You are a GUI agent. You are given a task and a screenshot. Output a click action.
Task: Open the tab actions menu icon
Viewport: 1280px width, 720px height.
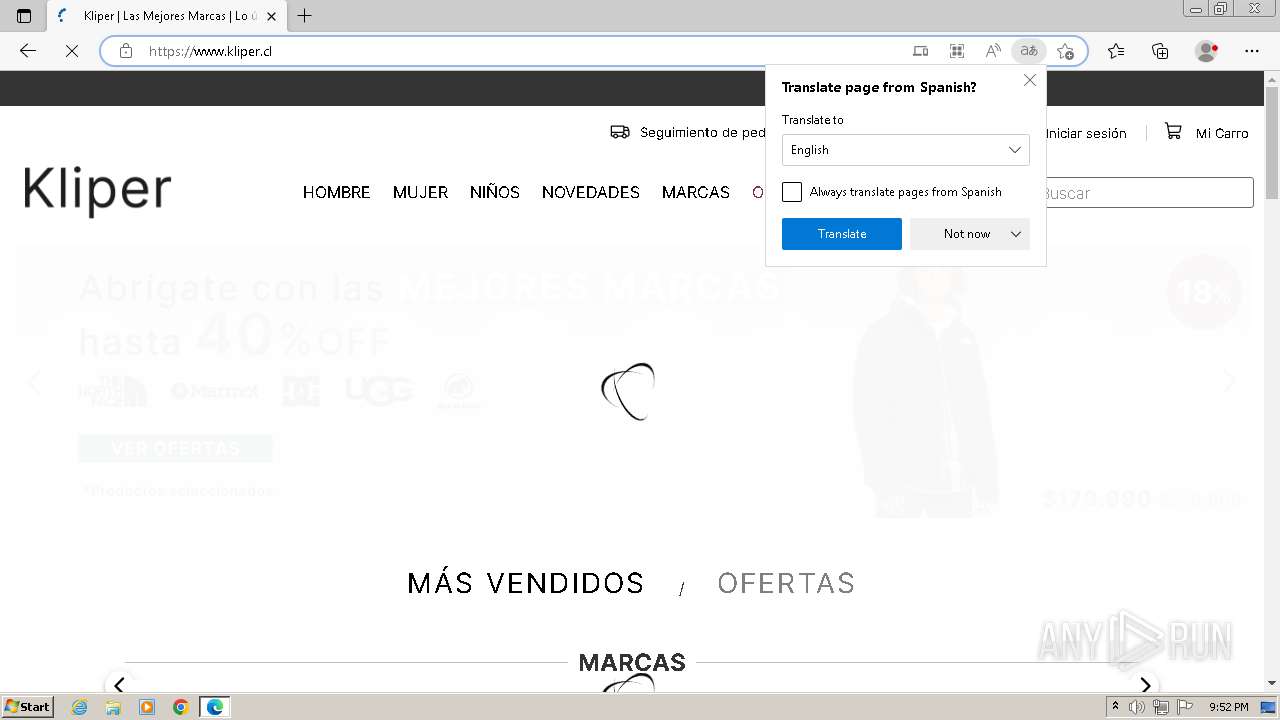(x=24, y=16)
